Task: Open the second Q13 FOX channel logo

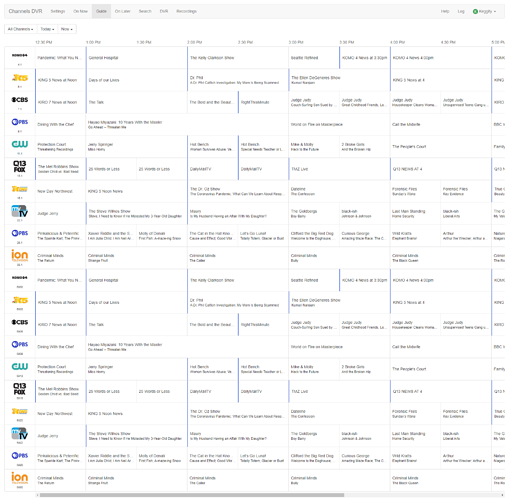Action: click(x=20, y=389)
